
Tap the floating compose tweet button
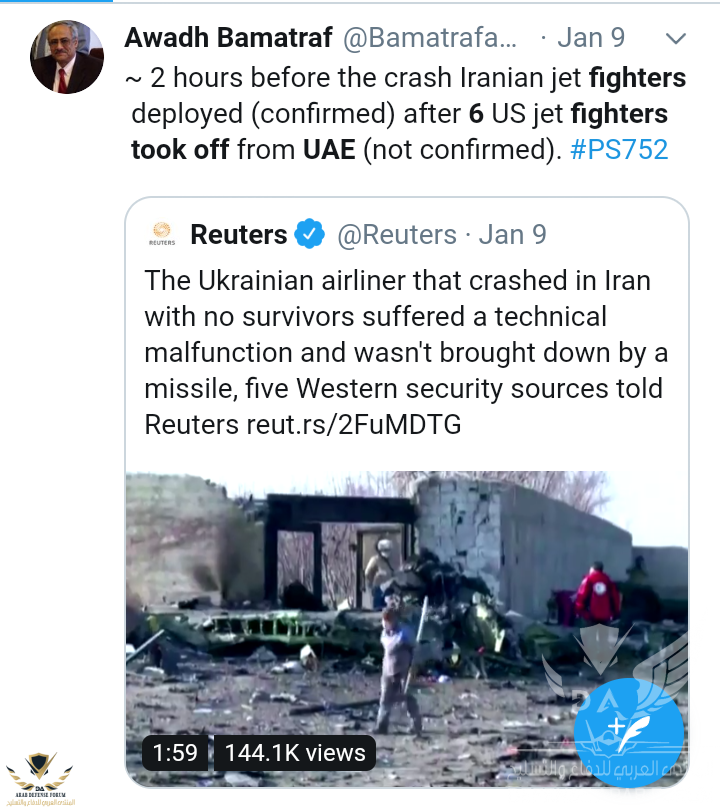tap(628, 723)
